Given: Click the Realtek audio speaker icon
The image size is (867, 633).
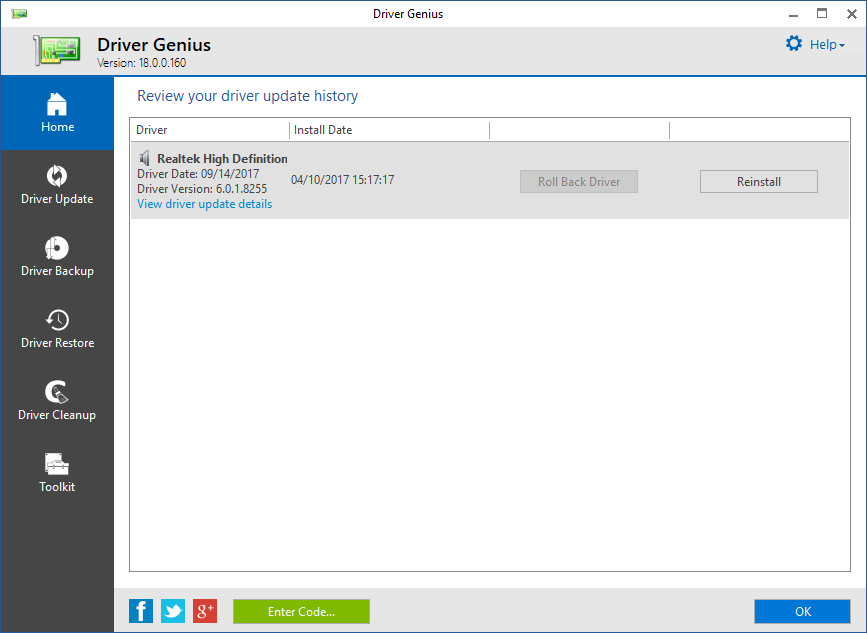Looking at the screenshot, I should tap(145, 159).
